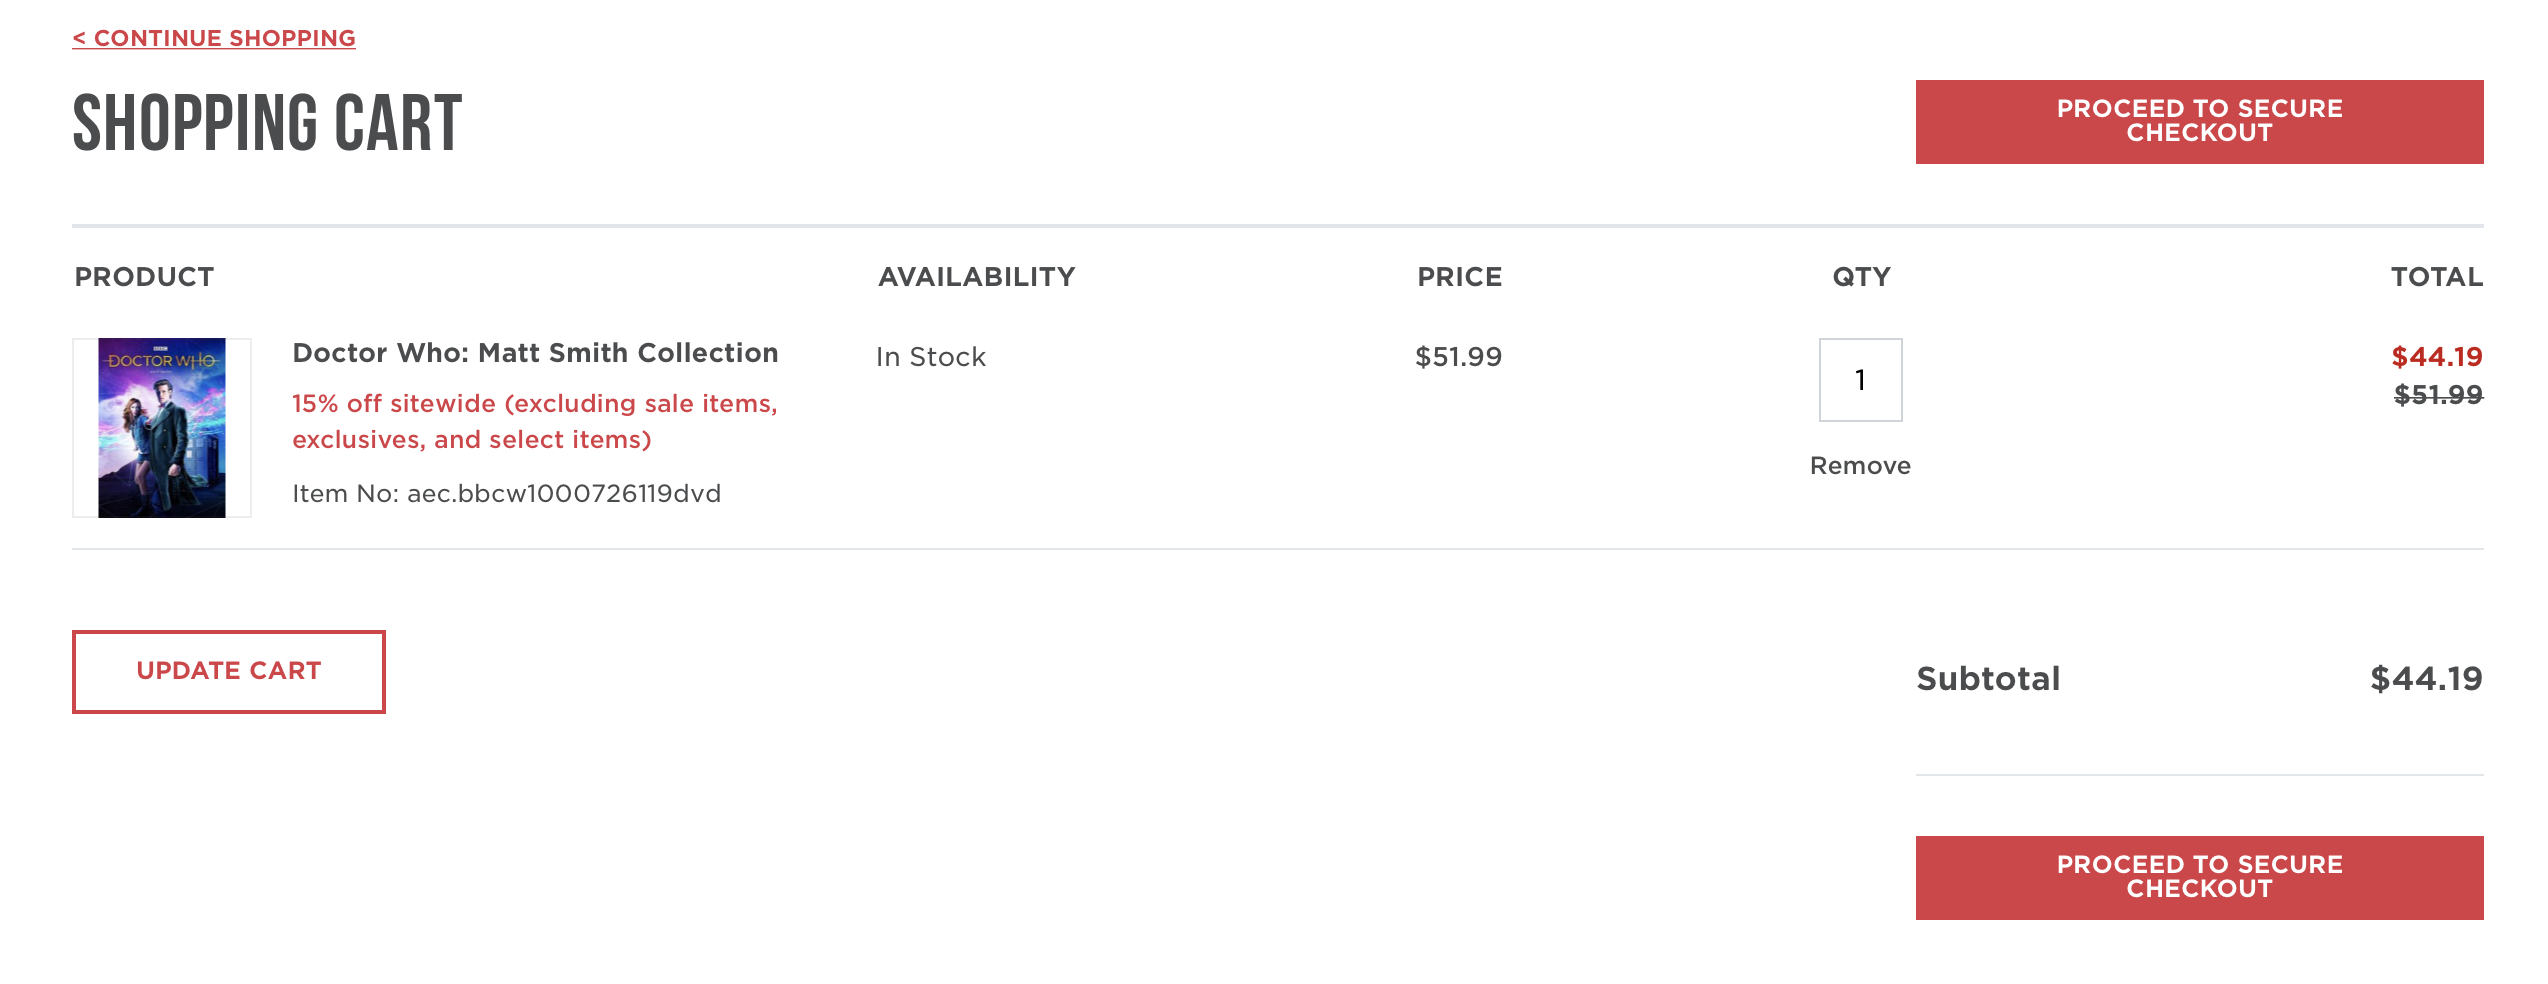Remove the Doctor Who item from cart
2548x984 pixels.
[1860, 466]
